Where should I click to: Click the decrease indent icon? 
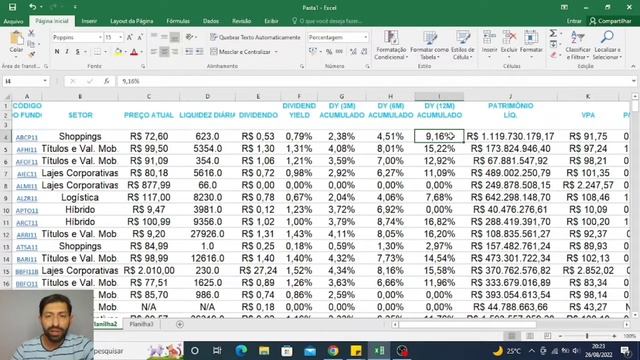[x=189, y=52]
